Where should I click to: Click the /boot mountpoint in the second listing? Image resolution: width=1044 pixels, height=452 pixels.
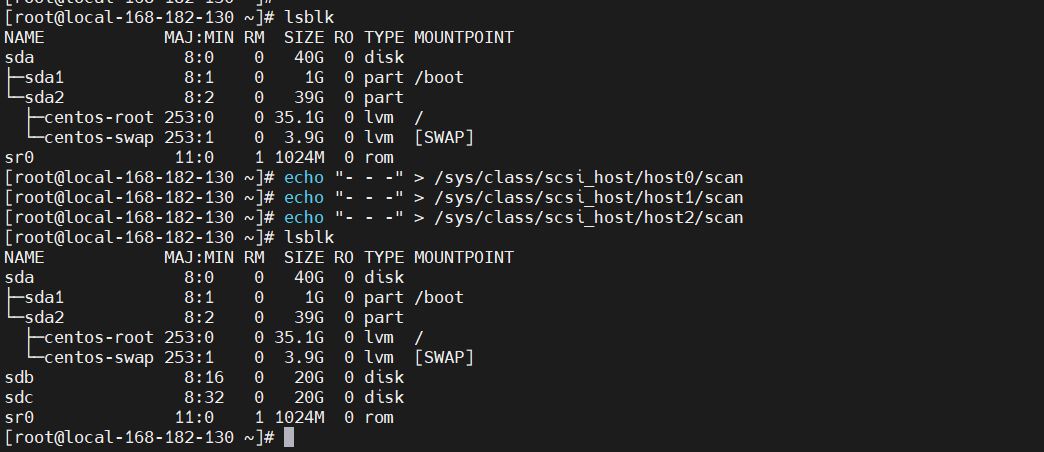pyautogui.click(x=439, y=298)
